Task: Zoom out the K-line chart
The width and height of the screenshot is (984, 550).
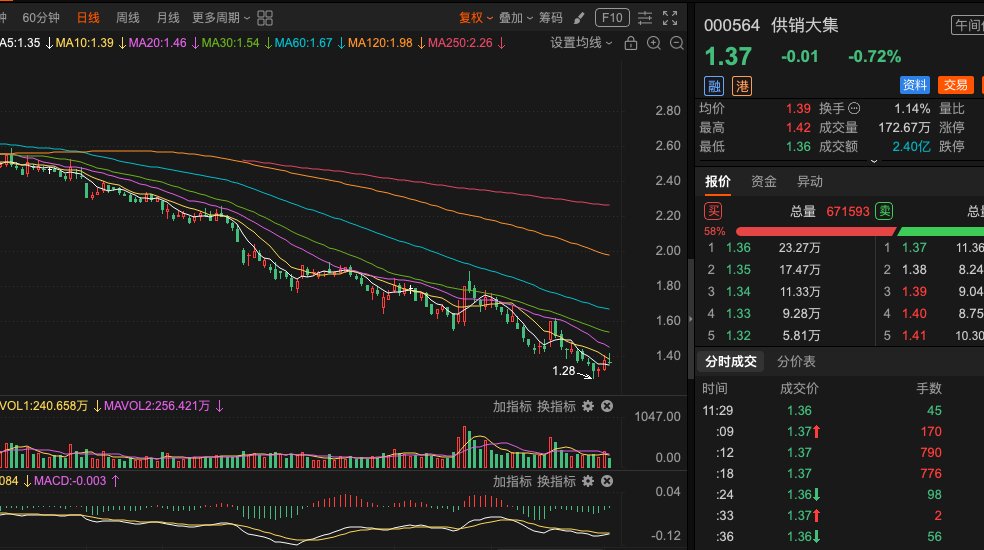Action: (x=676, y=43)
